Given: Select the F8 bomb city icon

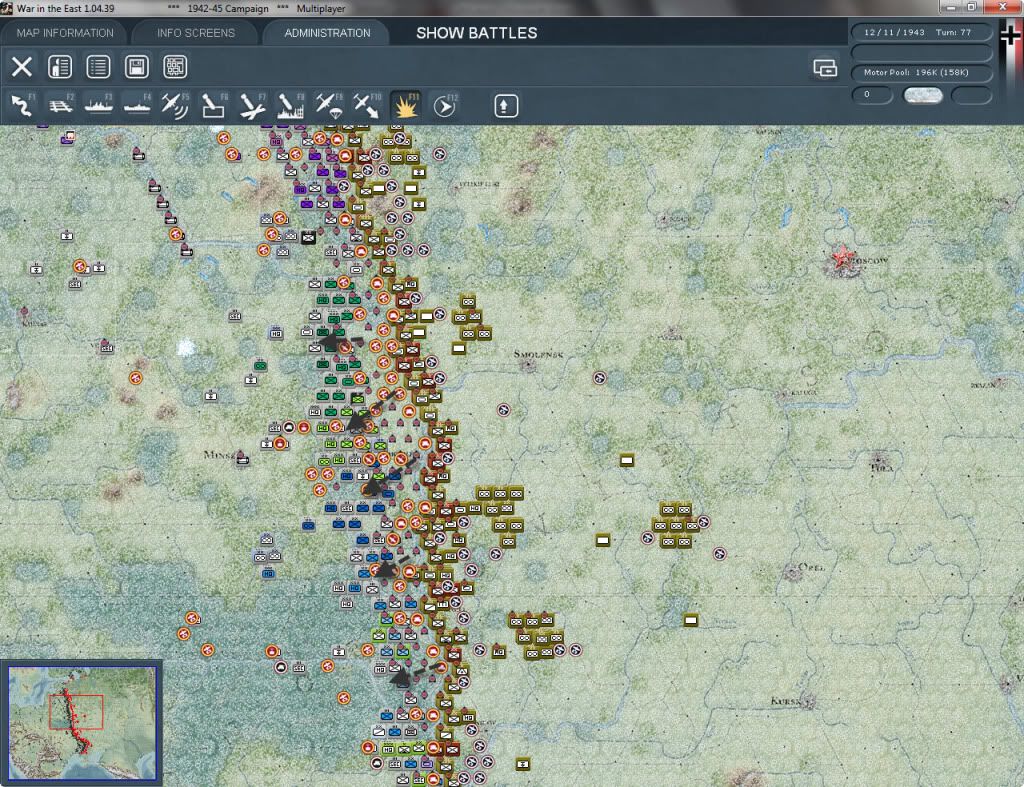Looking at the screenshot, I should (x=290, y=106).
